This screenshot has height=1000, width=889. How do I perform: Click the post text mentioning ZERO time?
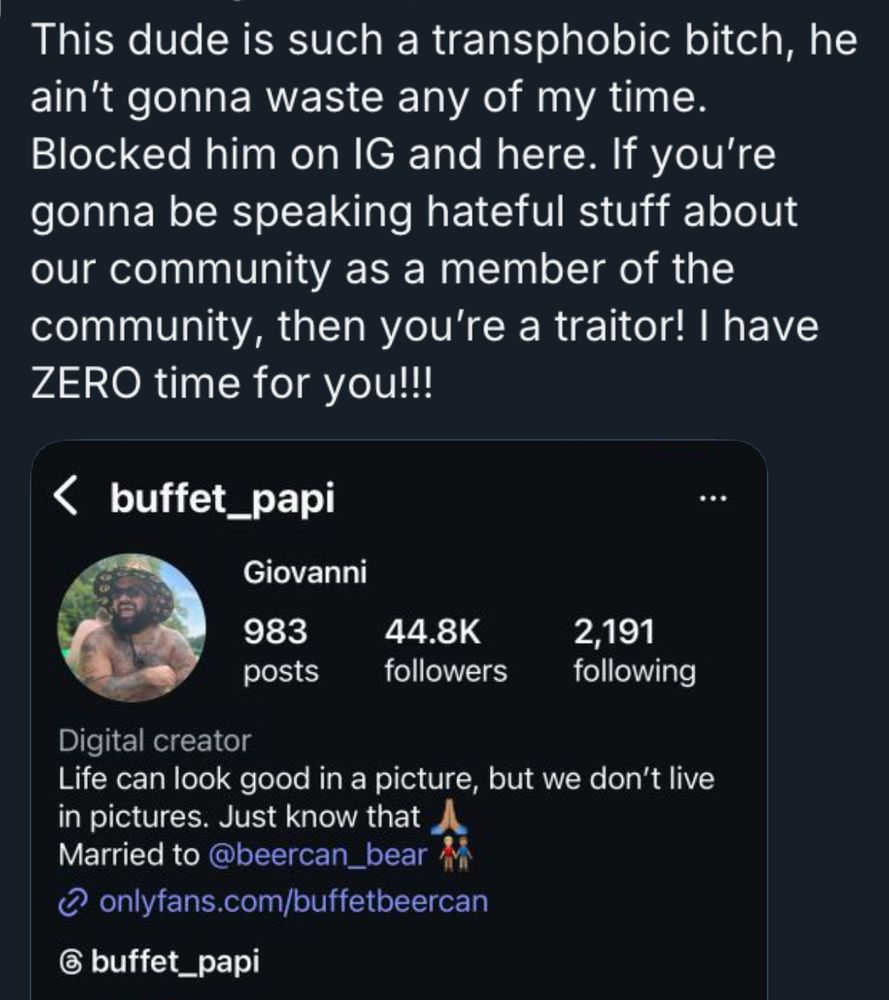click(230, 384)
